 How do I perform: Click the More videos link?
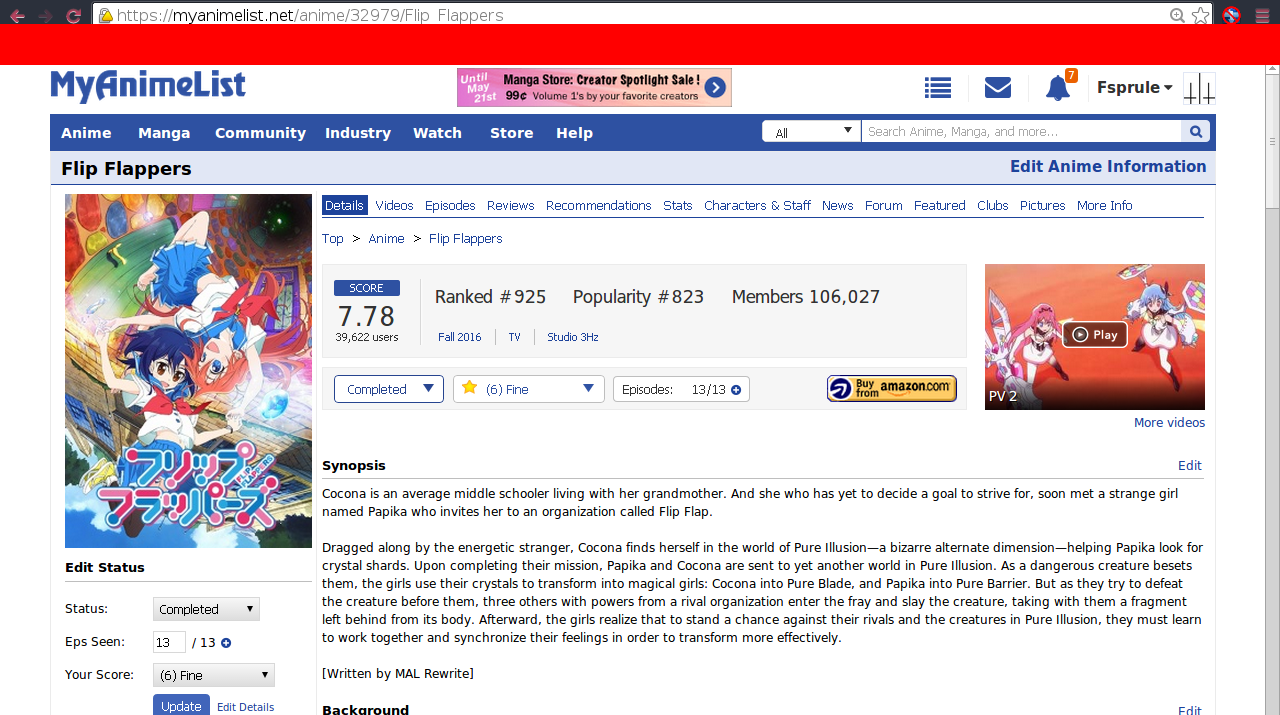point(1169,423)
